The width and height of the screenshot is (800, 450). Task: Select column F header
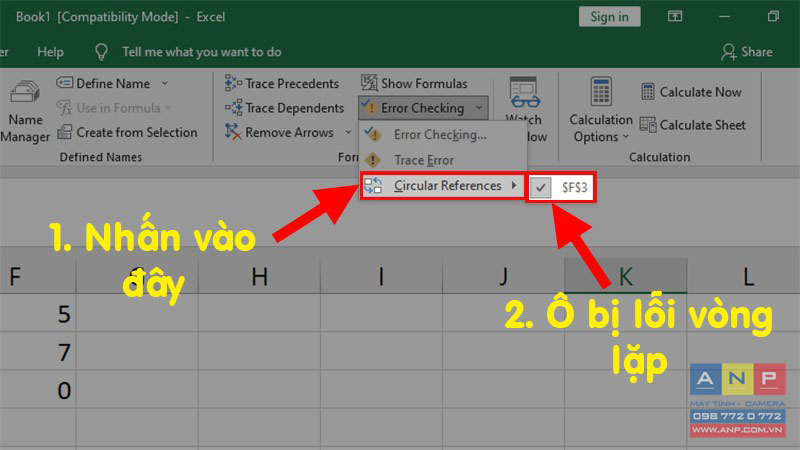(38, 276)
